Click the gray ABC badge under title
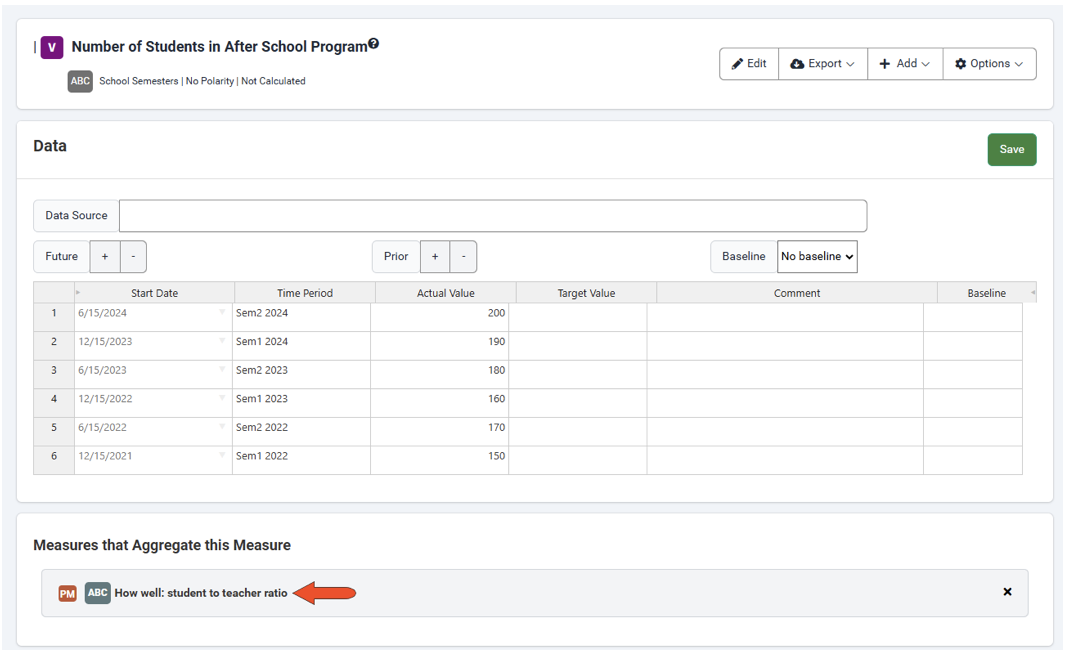Viewport: 1070px width, 650px height. 80,81
